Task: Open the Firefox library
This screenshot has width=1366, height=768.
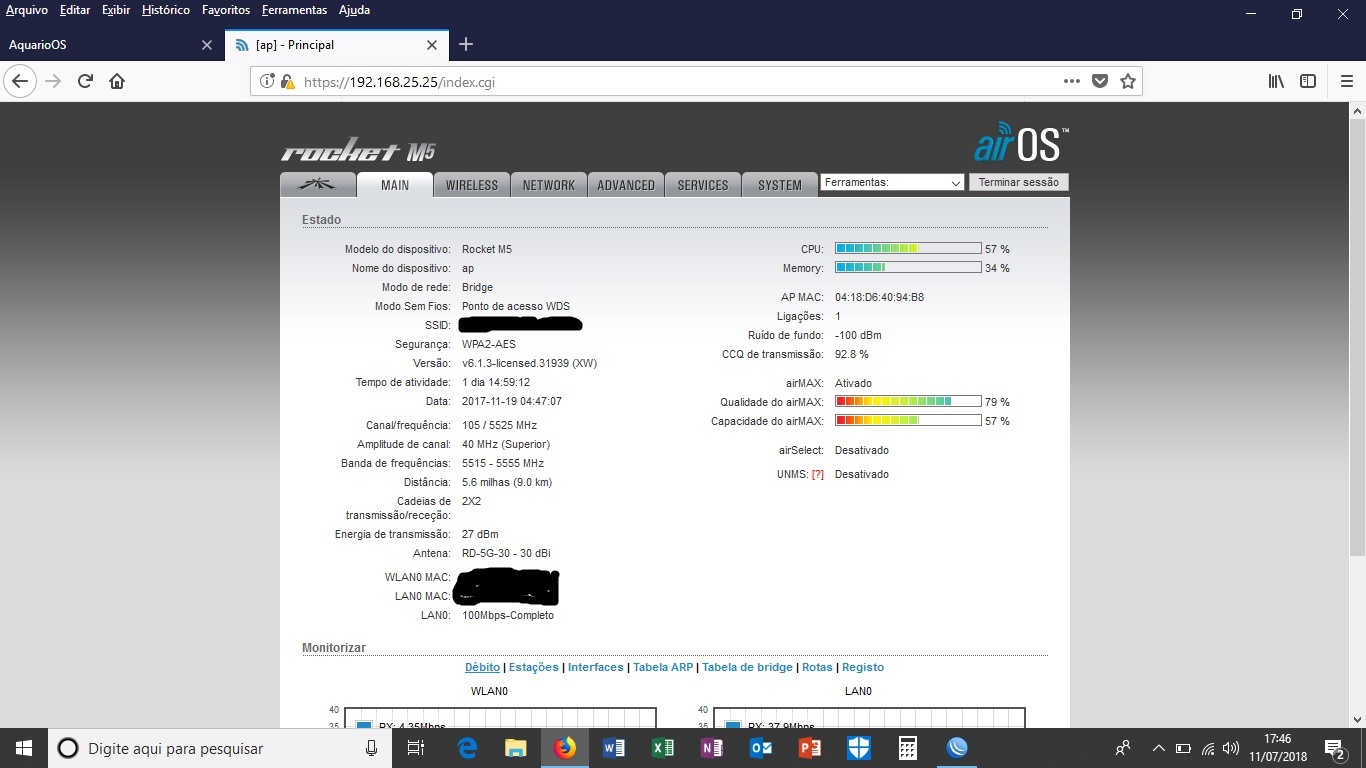Action: pos(1276,82)
